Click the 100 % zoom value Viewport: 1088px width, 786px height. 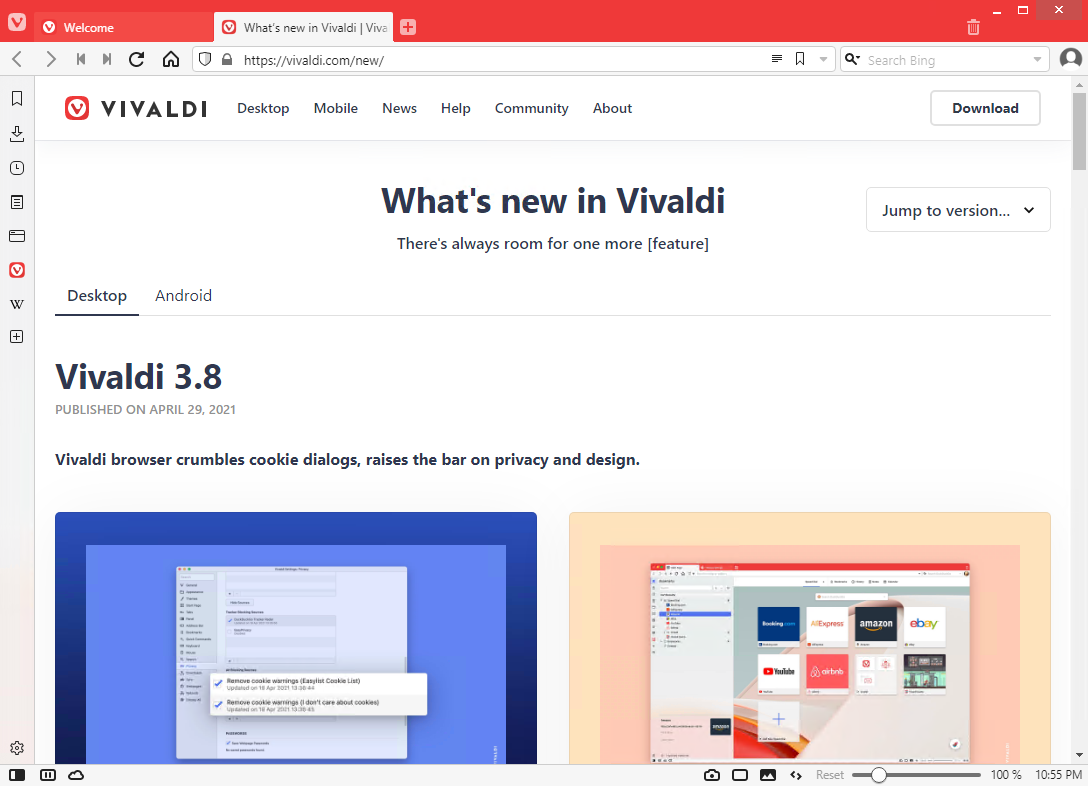[1006, 775]
